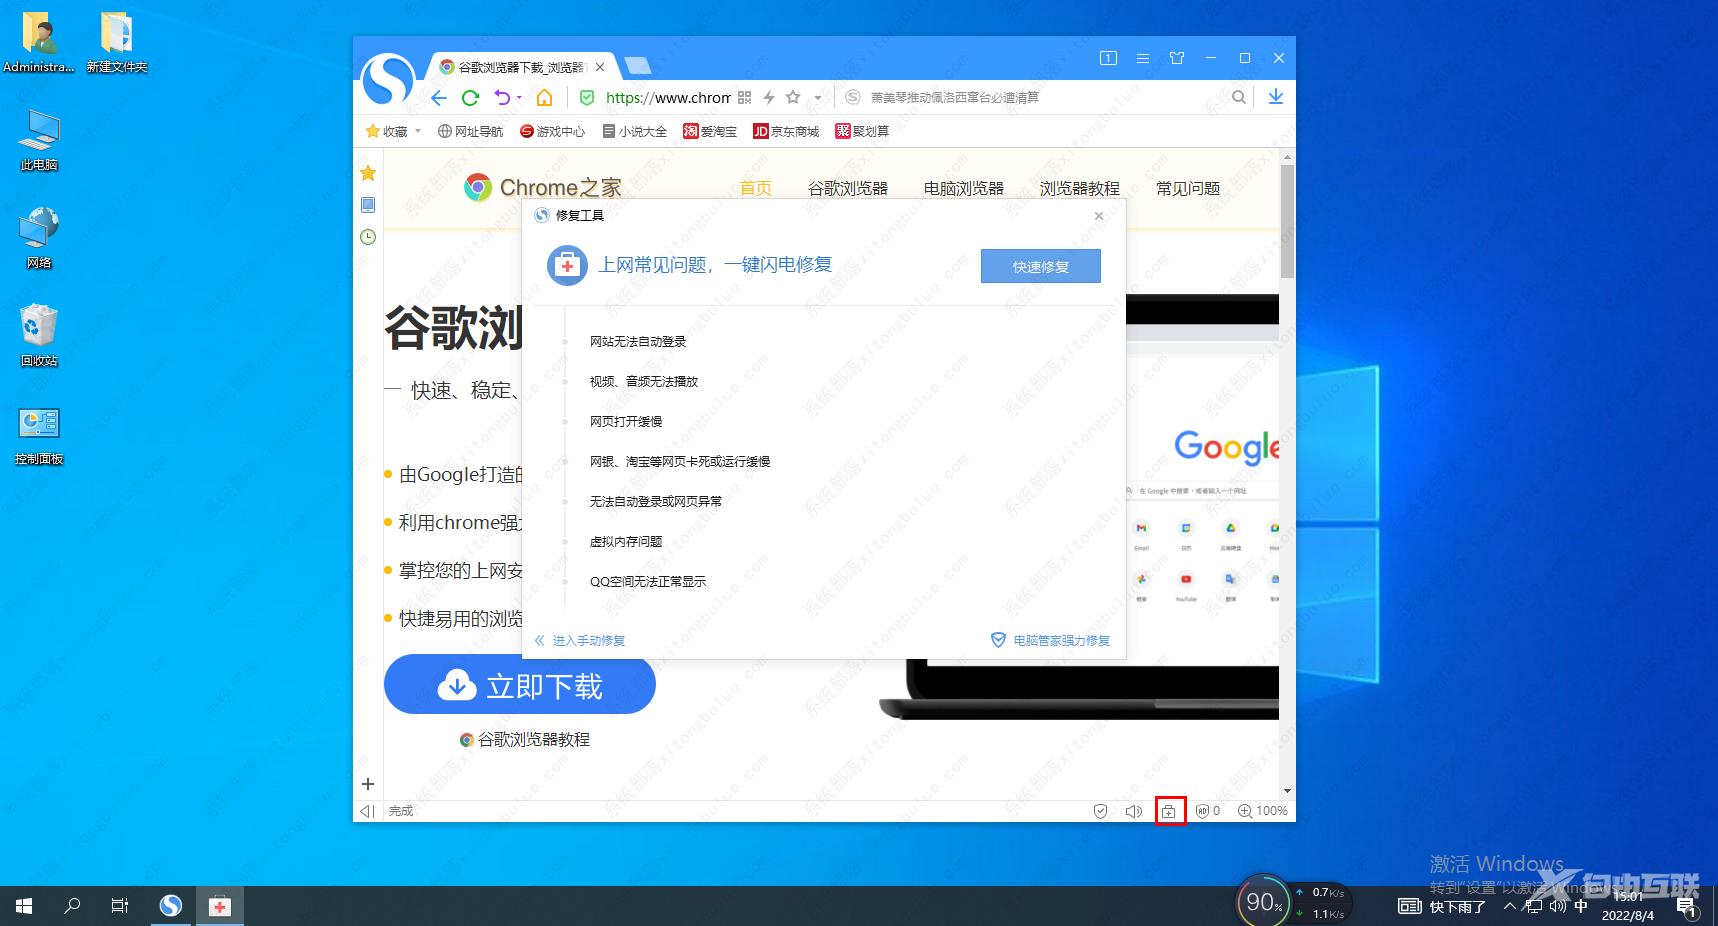Click the address bar URL field
This screenshot has height=926, width=1718.
[x=668, y=97]
